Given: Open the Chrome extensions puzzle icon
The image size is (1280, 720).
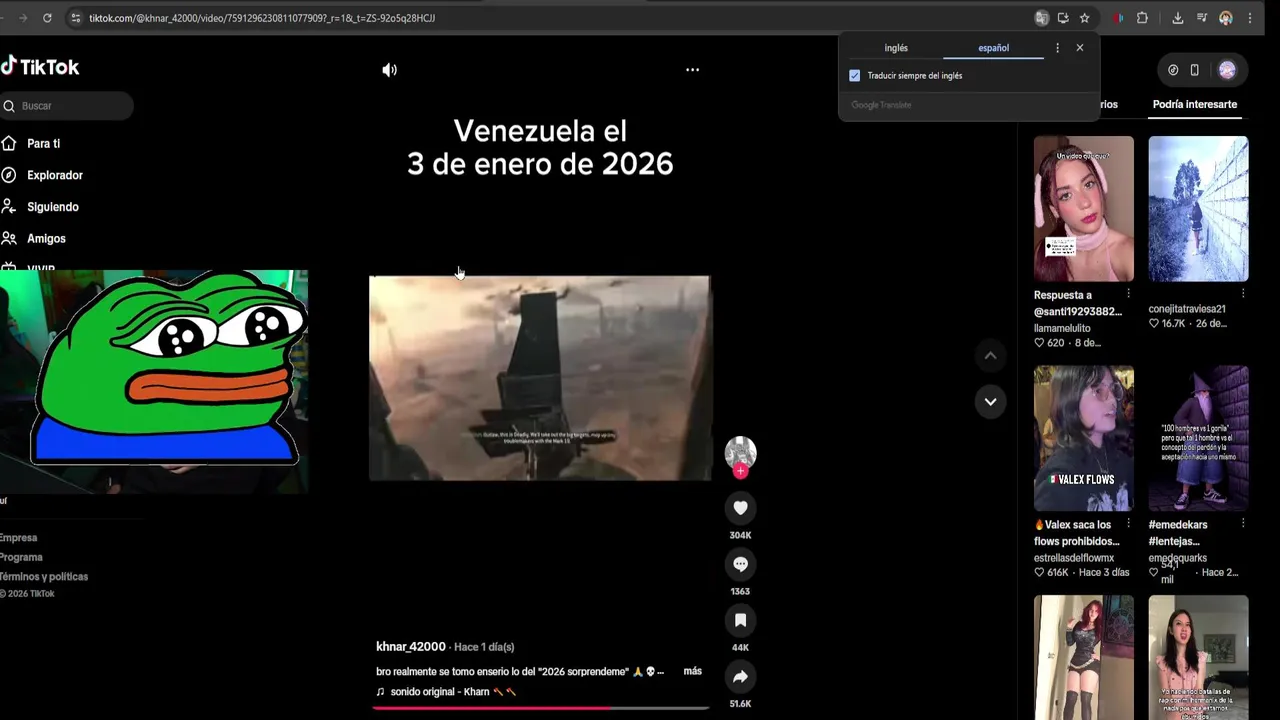Looking at the screenshot, I should pos(1142,18).
